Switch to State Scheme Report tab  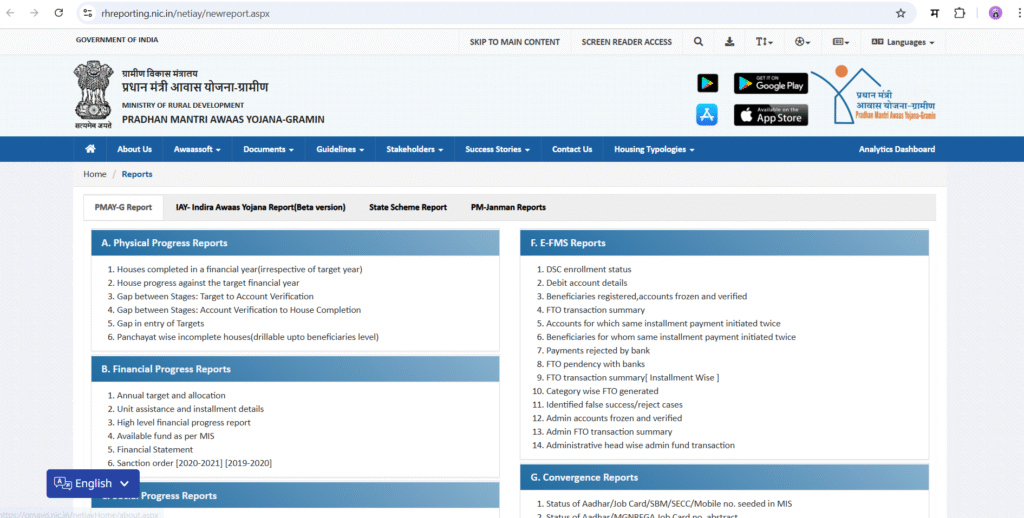point(408,207)
